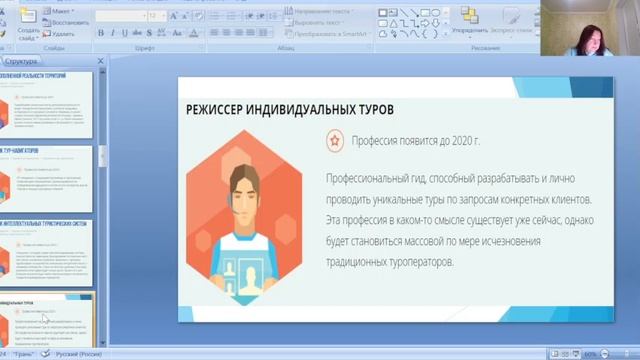Click the font name box

coord(120,16)
